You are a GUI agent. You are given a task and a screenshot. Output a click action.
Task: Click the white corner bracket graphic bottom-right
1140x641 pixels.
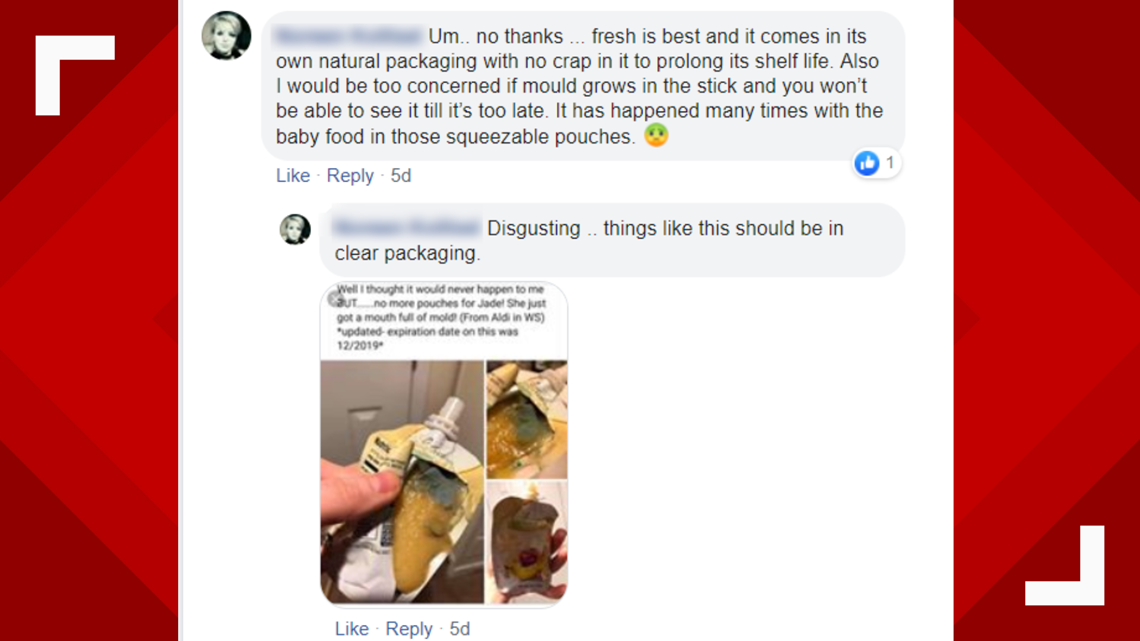[x=1064, y=565]
